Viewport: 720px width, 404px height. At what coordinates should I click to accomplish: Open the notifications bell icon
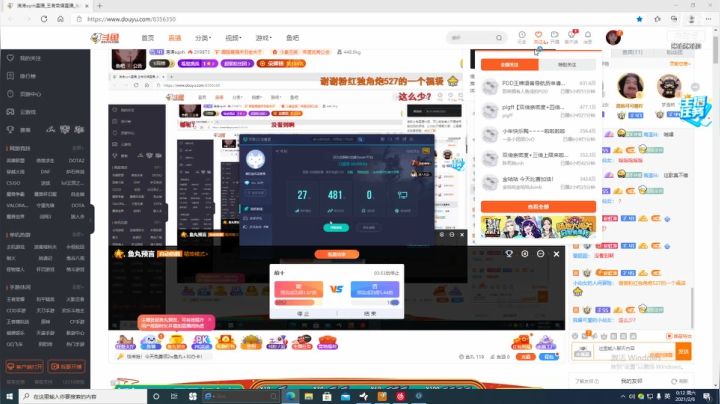pyautogui.click(x=588, y=37)
